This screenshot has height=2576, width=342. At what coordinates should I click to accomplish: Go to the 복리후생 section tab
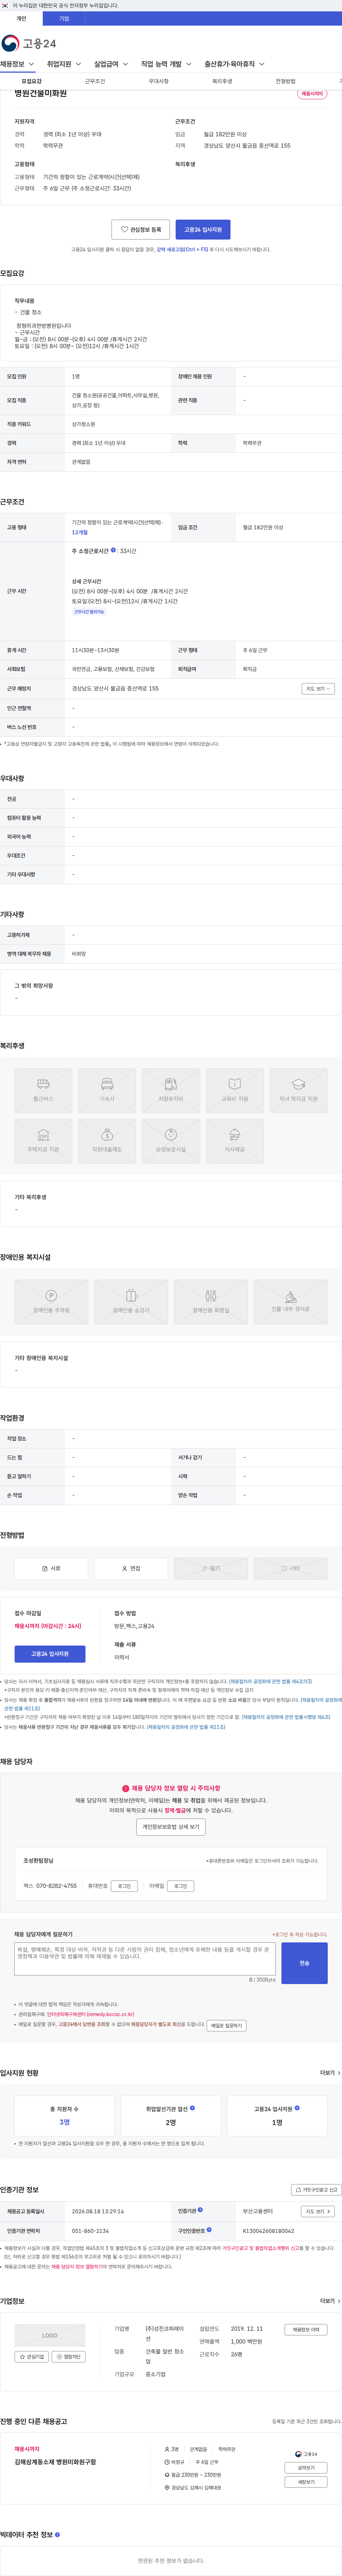(222, 81)
